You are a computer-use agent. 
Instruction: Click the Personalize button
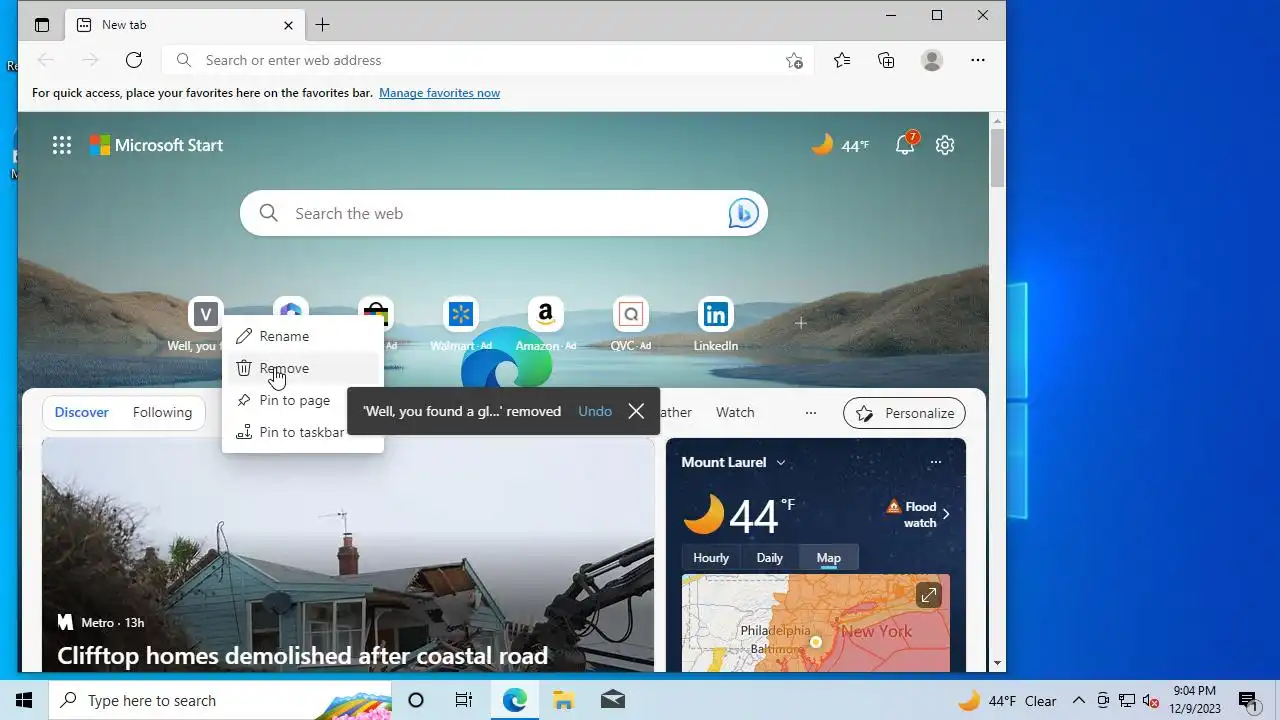pos(905,413)
